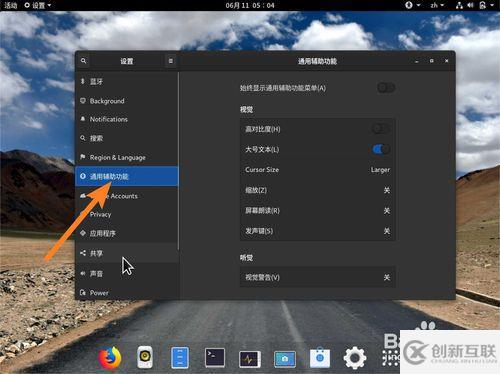Open the Settings hamburger menu
The height and width of the screenshot is (374, 500).
[171, 61]
